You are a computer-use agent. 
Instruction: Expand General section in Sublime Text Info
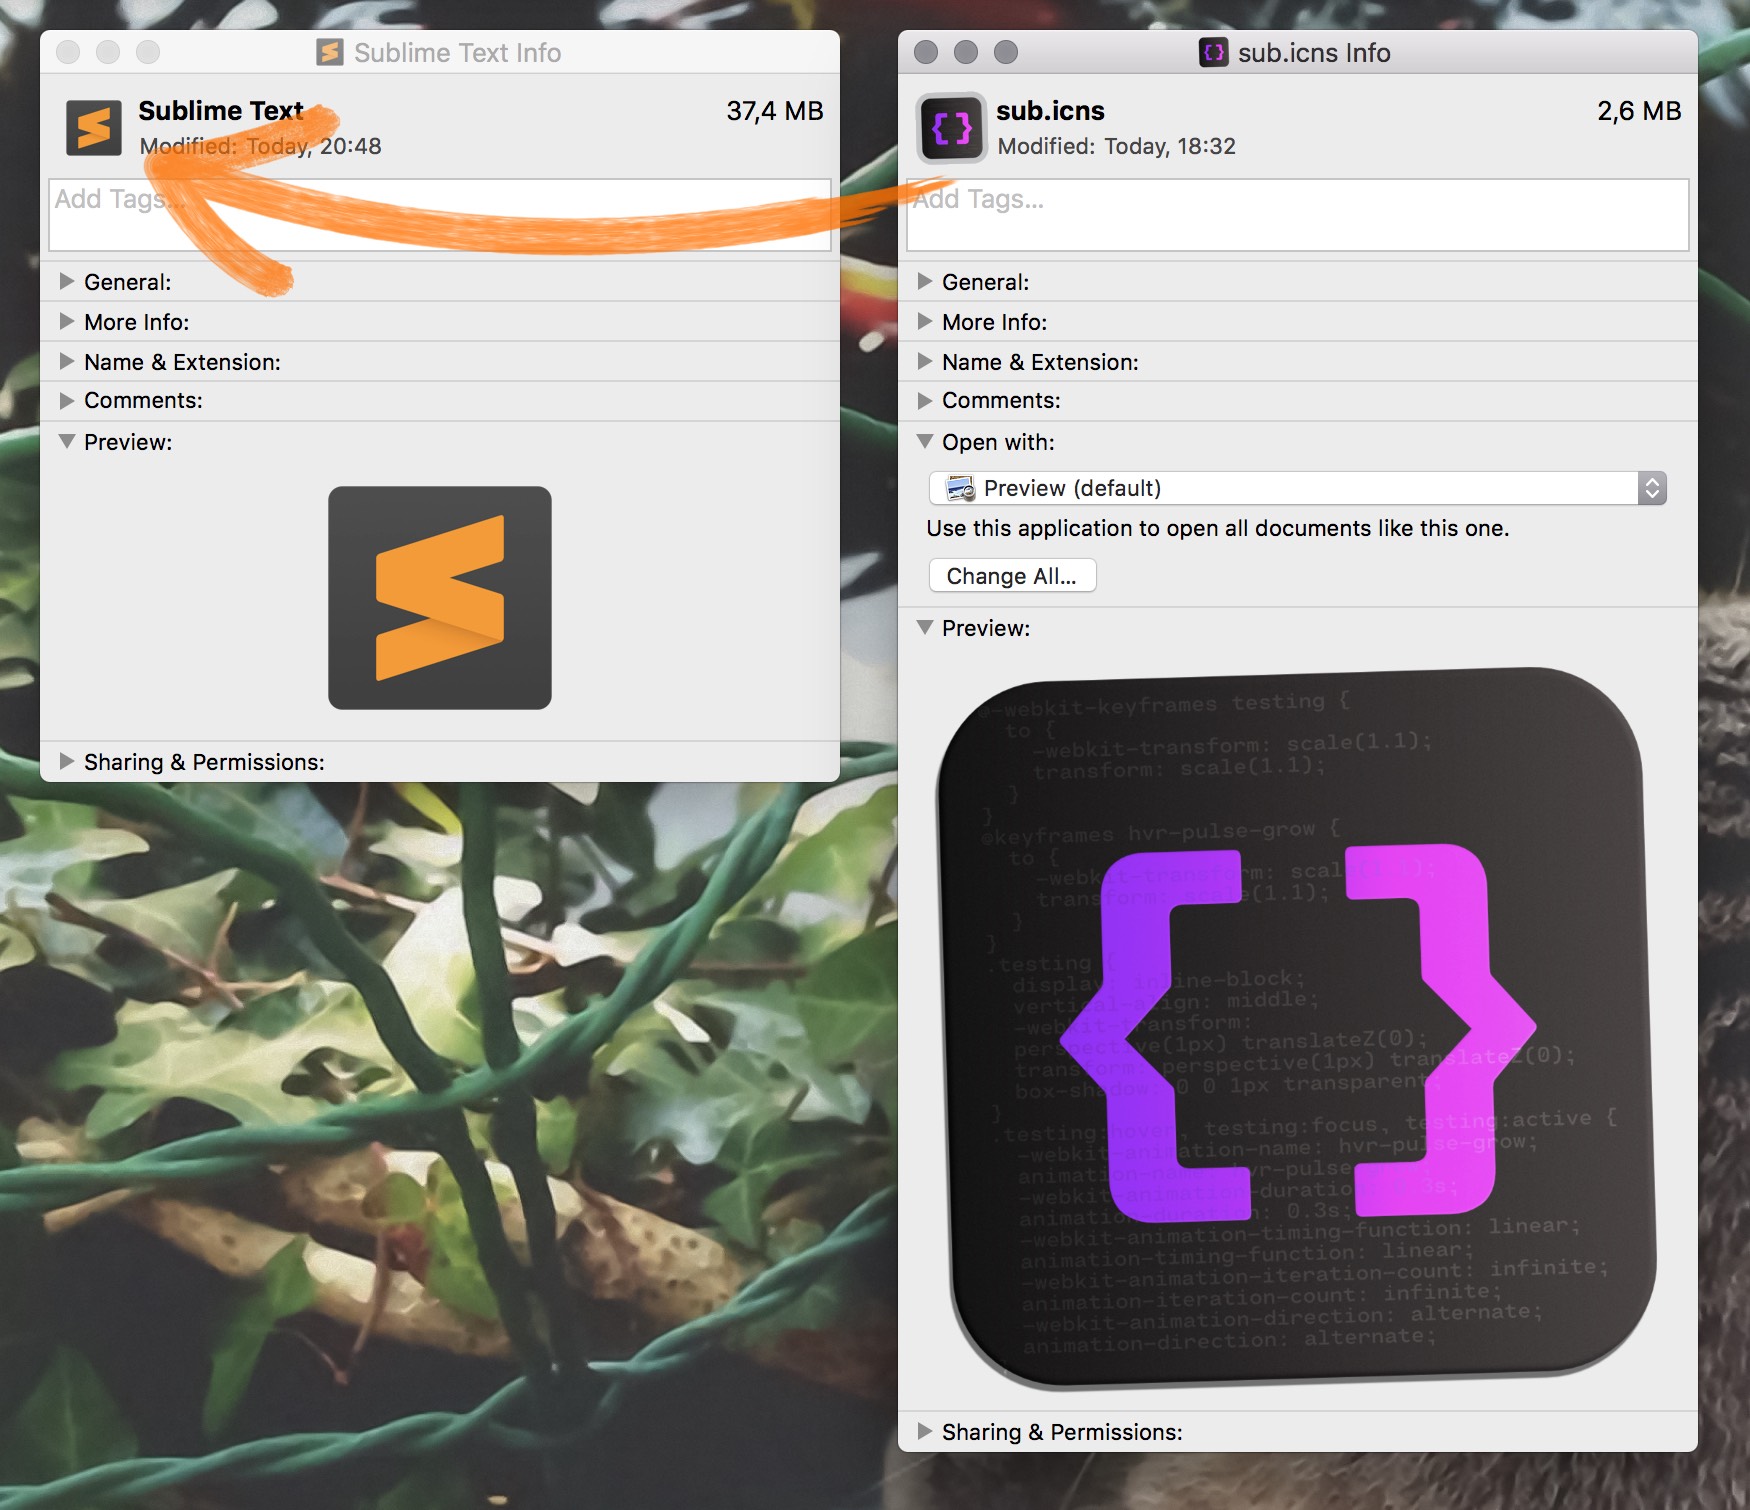point(67,281)
